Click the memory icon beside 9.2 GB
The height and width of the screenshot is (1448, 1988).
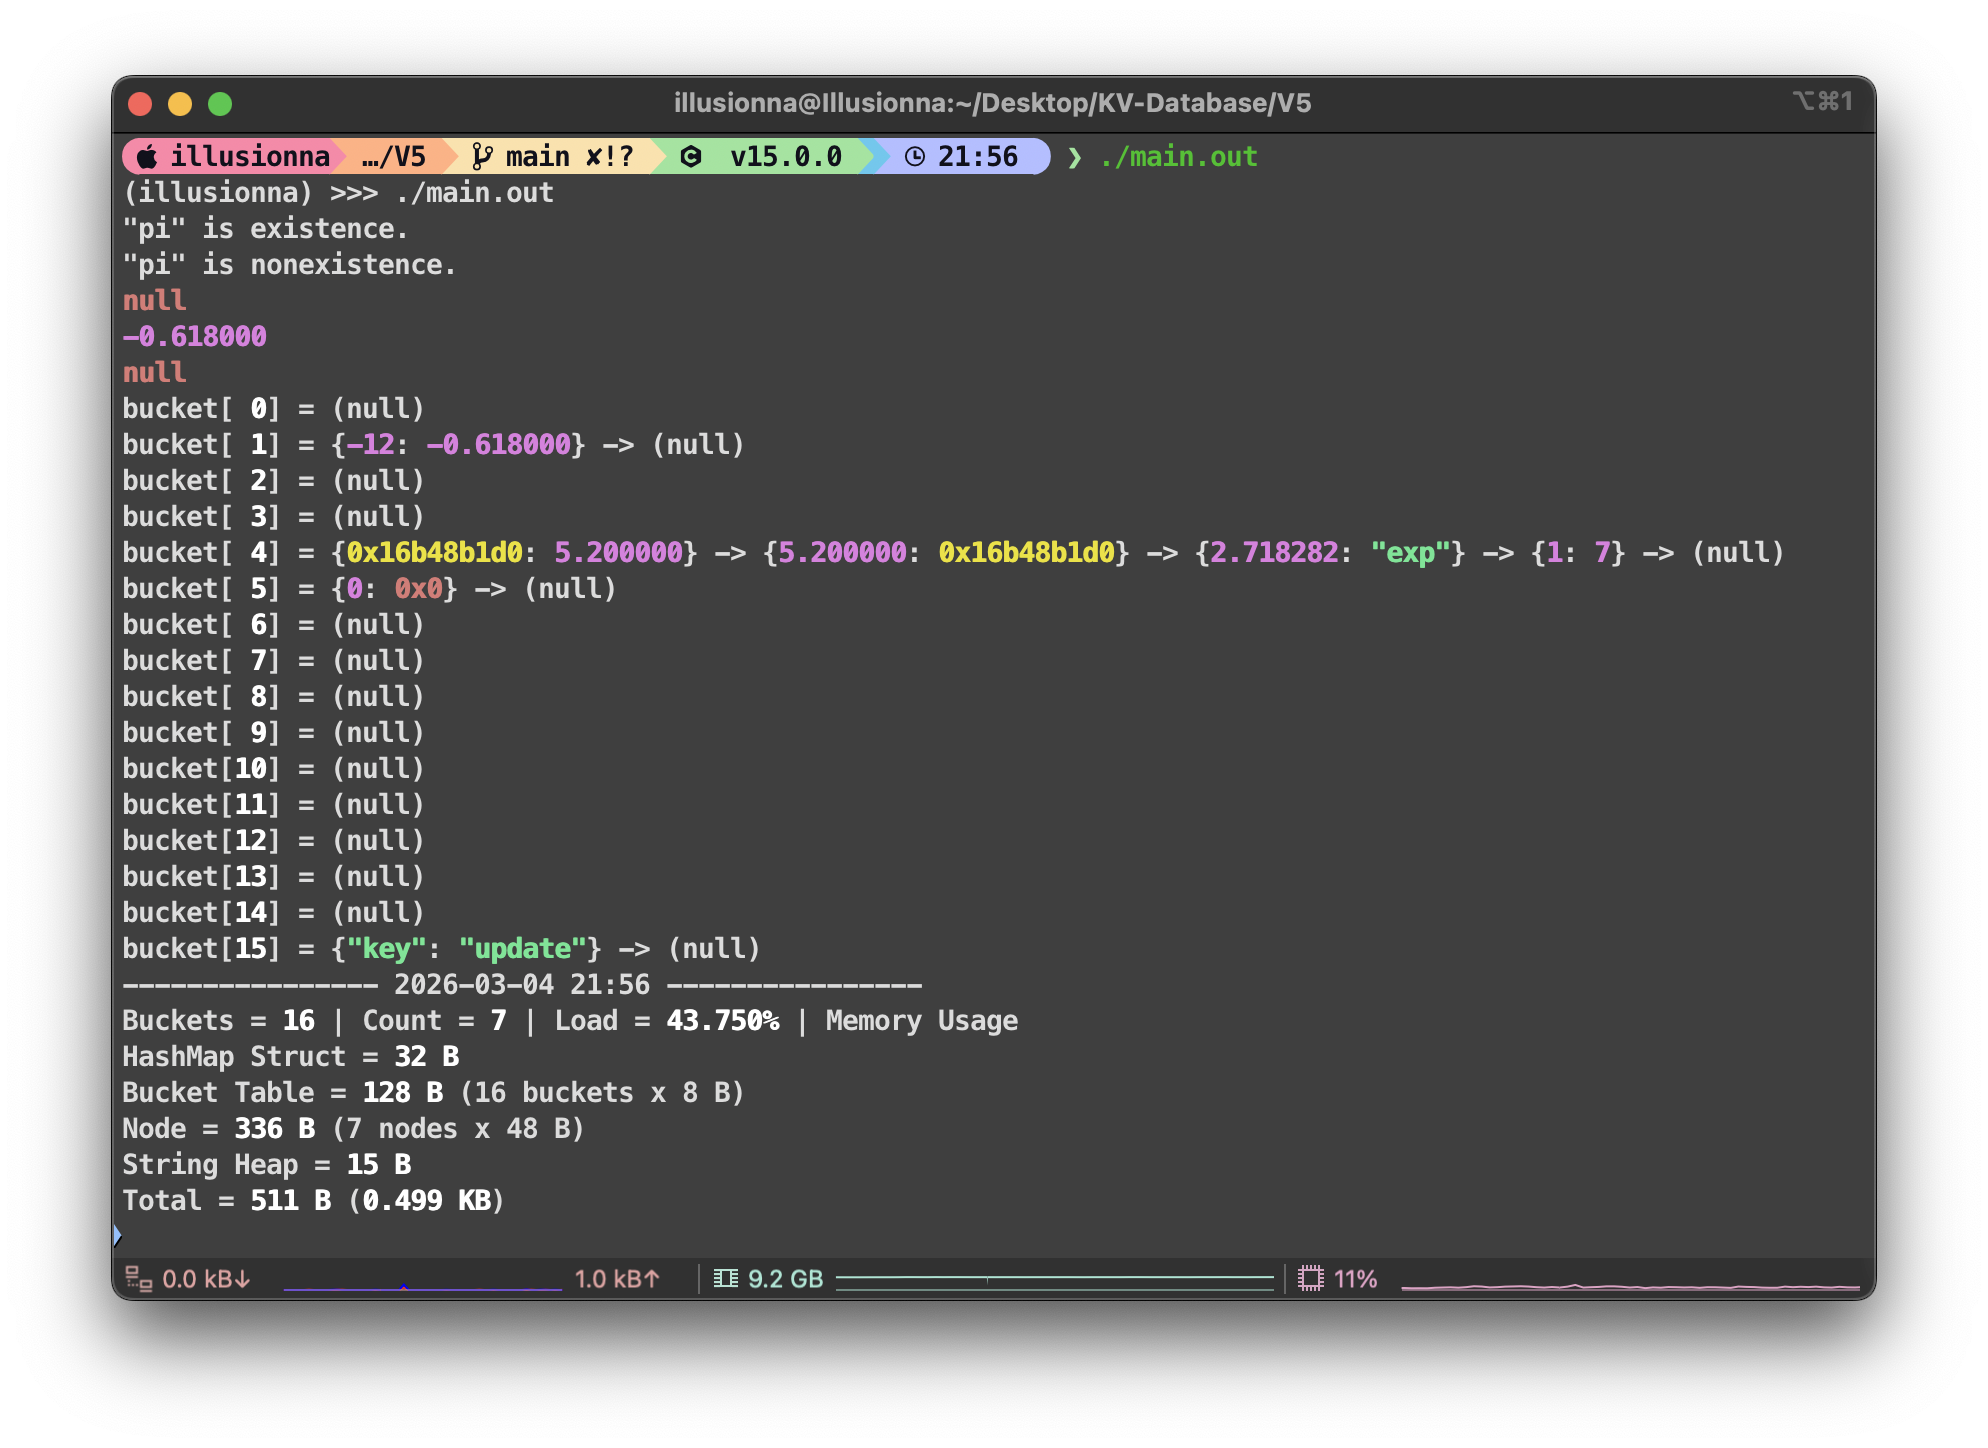coord(726,1279)
